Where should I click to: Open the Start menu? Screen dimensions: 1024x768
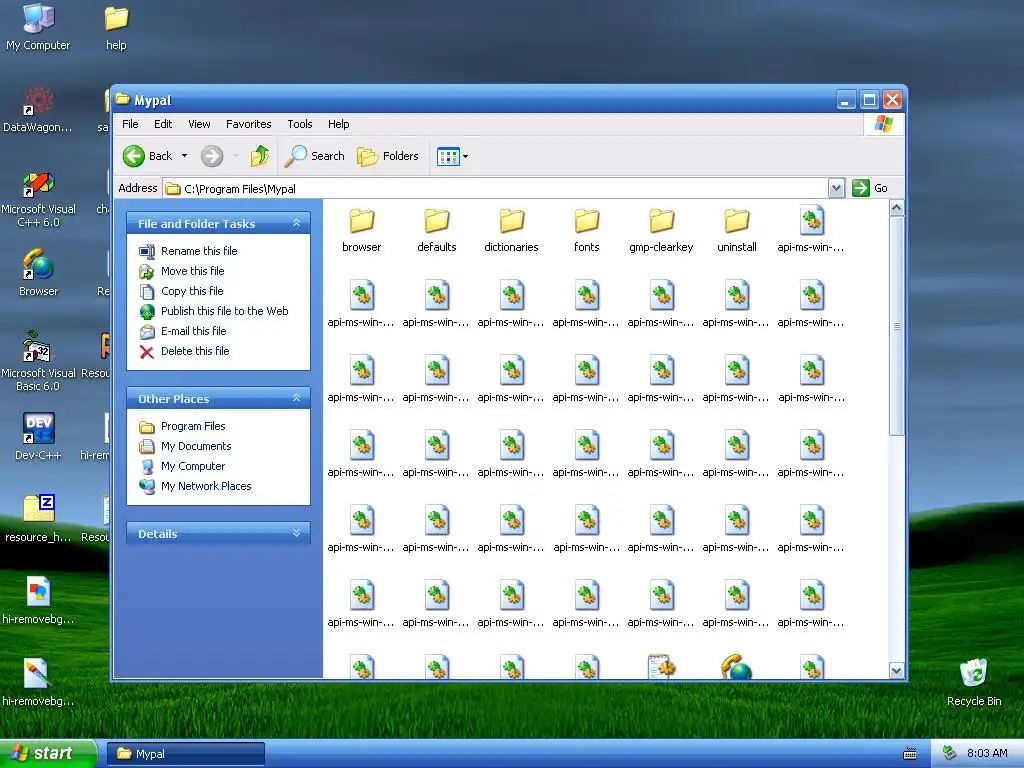click(x=48, y=753)
